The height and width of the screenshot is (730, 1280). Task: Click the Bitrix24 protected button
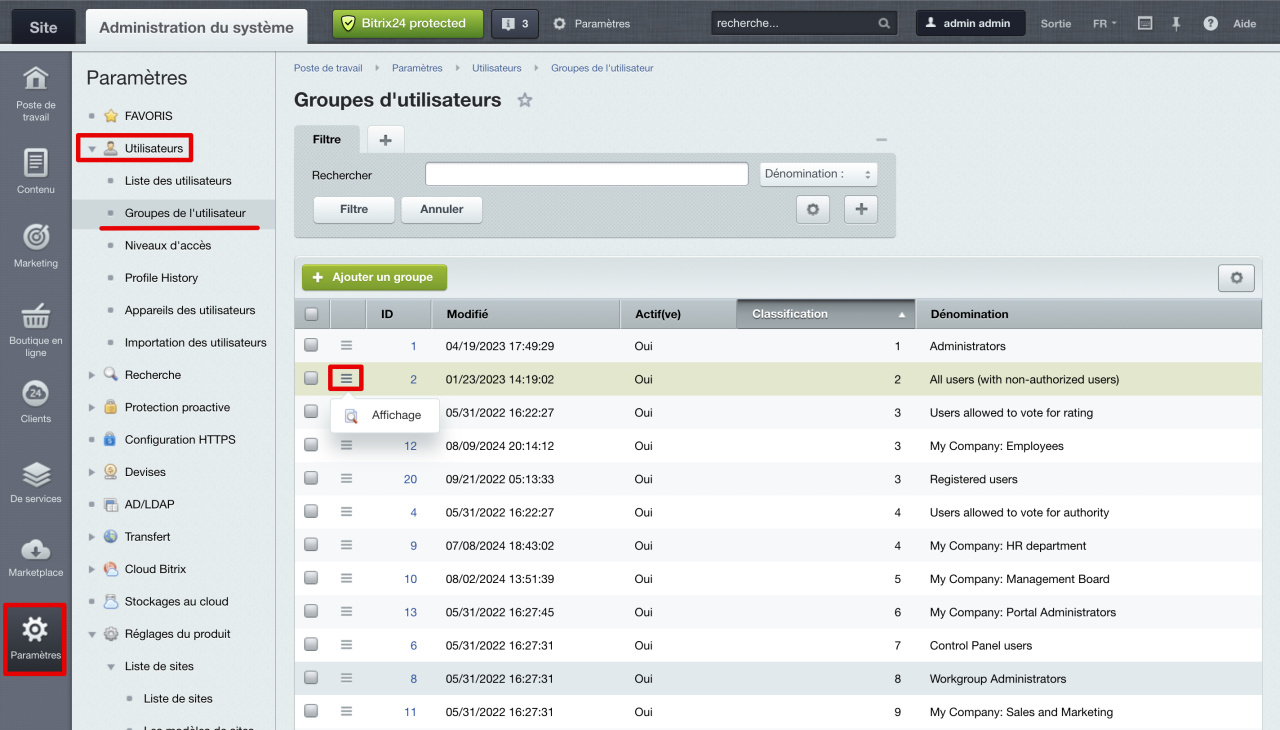pyautogui.click(x=408, y=23)
